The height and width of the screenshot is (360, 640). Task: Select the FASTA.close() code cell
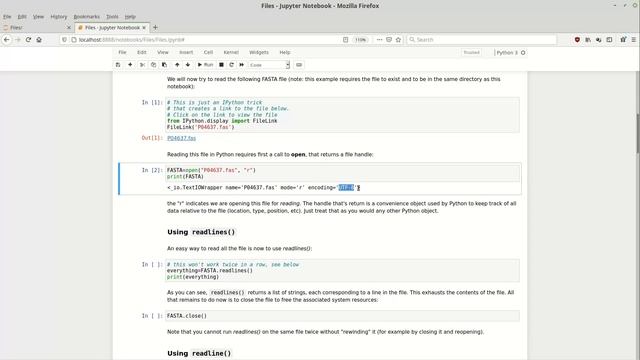(x=342, y=316)
